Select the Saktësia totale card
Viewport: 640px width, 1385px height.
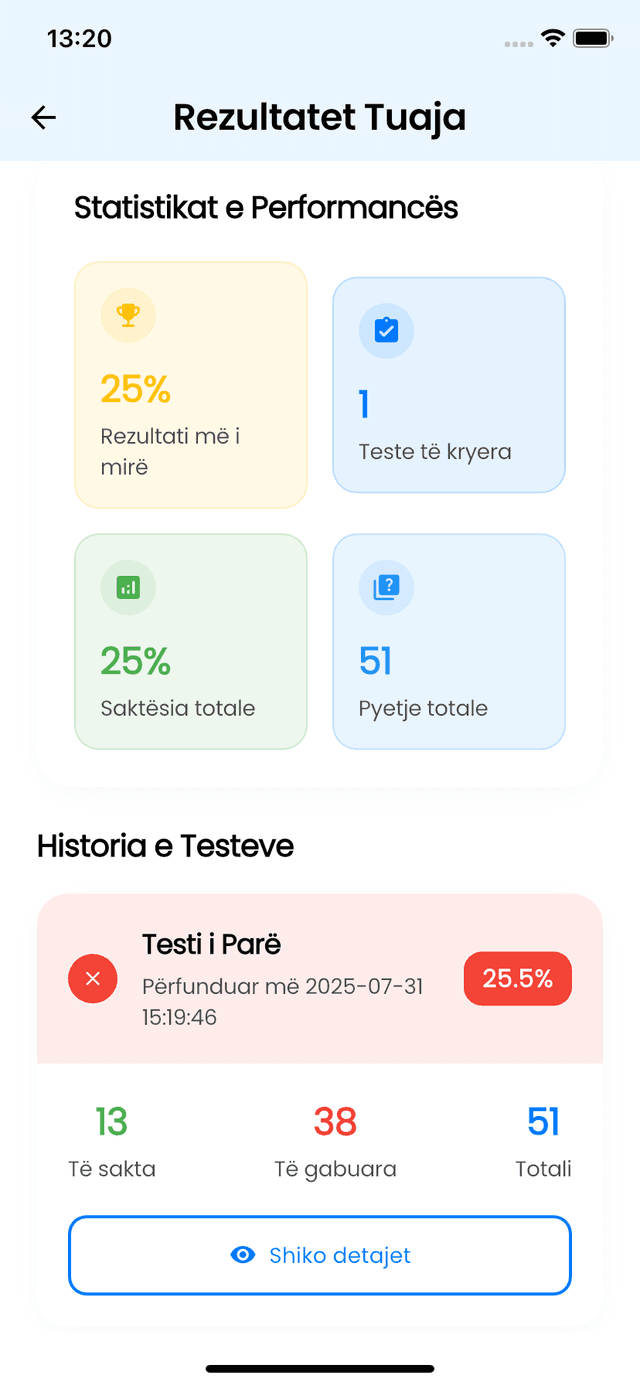(191, 641)
